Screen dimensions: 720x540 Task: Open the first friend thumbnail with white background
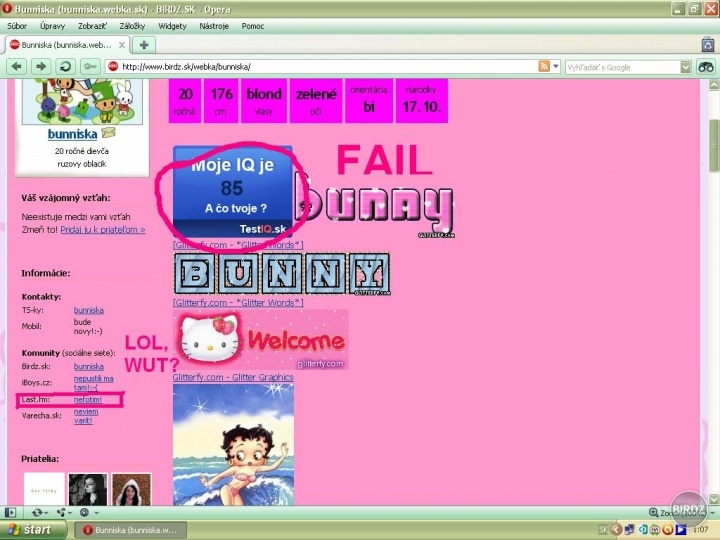44,489
